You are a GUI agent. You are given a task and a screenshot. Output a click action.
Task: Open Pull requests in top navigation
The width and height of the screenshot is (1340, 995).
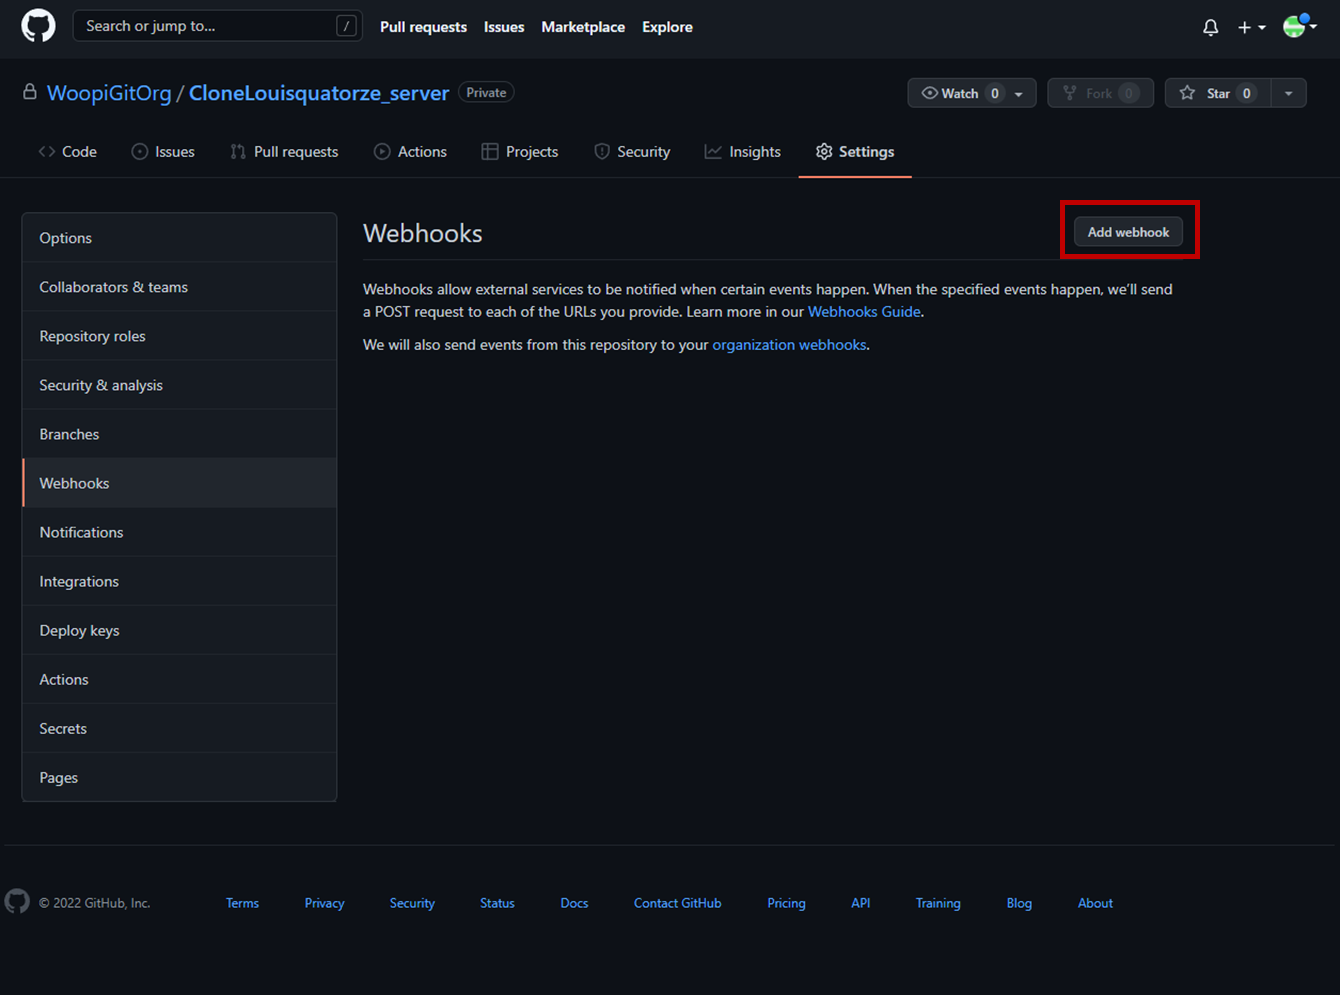coord(423,27)
